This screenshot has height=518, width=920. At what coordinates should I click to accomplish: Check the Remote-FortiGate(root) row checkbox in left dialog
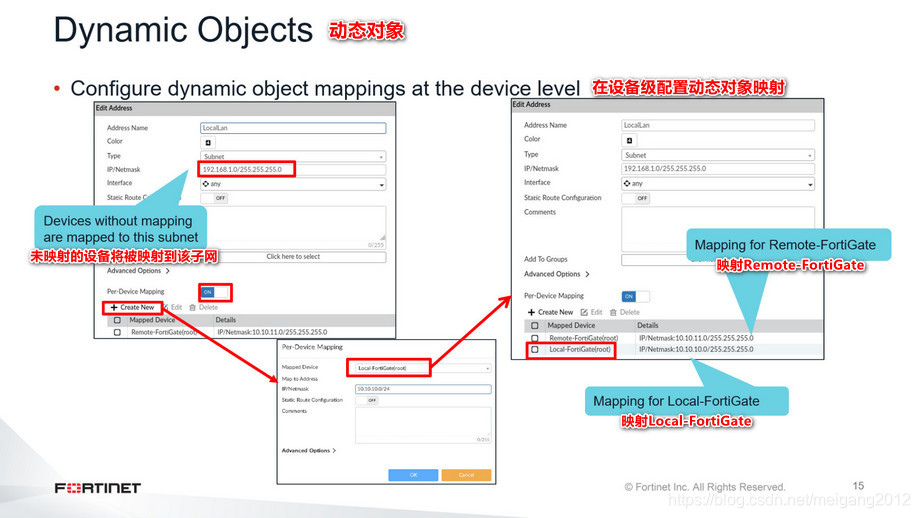click(x=117, y=332)
